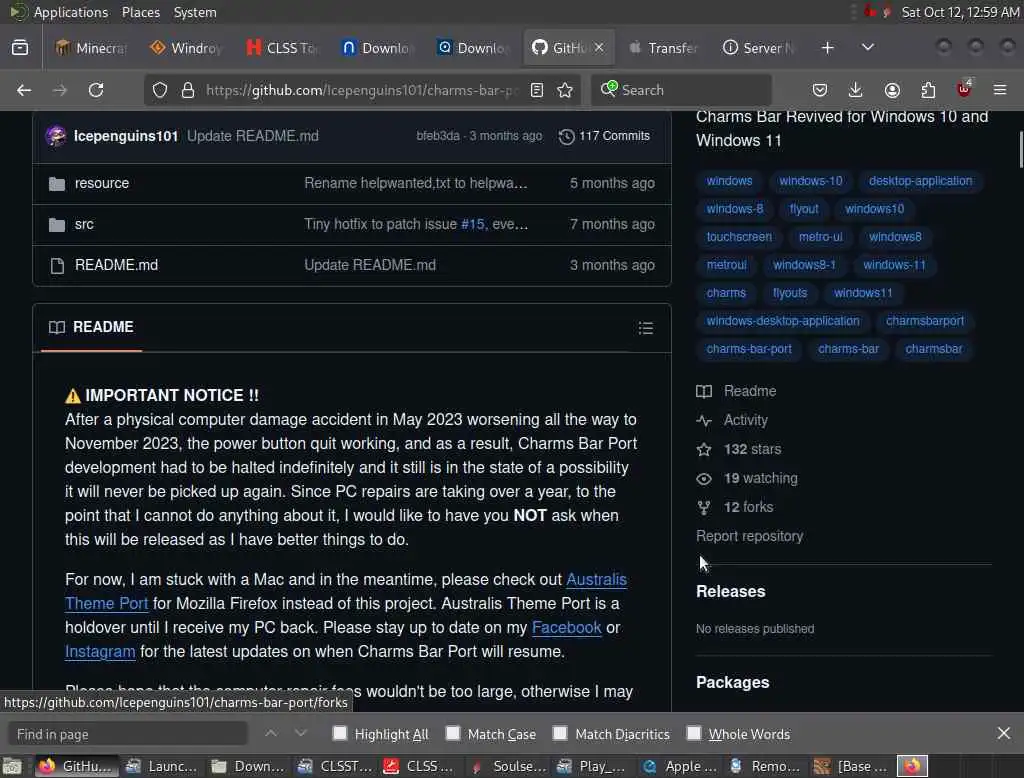This screenshot has width=1024, height=778.
Task: Enable Highlight All checkbox
Action: pyautogui.click(x=340, y=733)
